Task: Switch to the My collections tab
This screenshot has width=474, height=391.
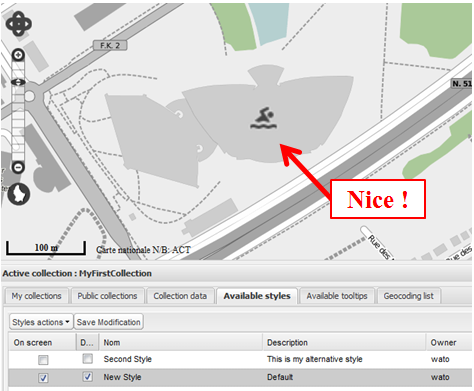Action: (37, 296)
